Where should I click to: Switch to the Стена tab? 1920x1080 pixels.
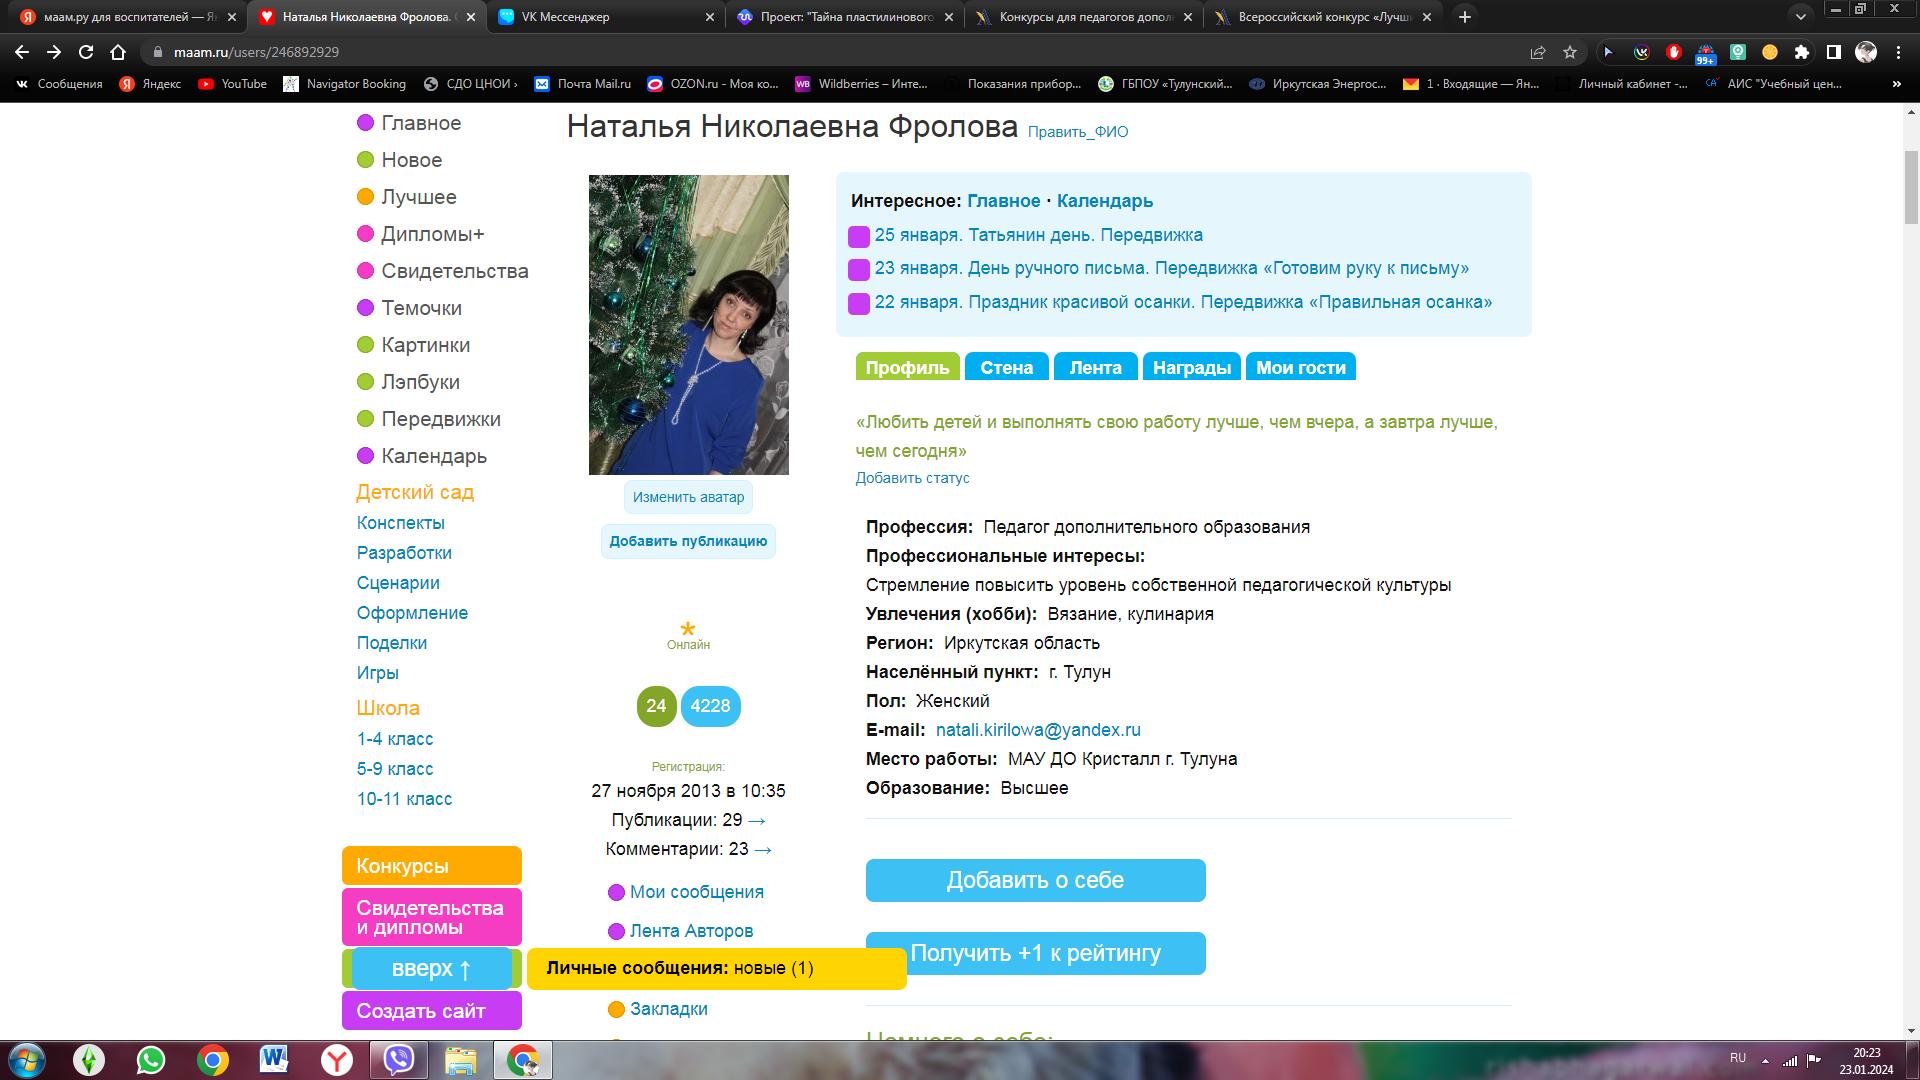(1006, 367)
